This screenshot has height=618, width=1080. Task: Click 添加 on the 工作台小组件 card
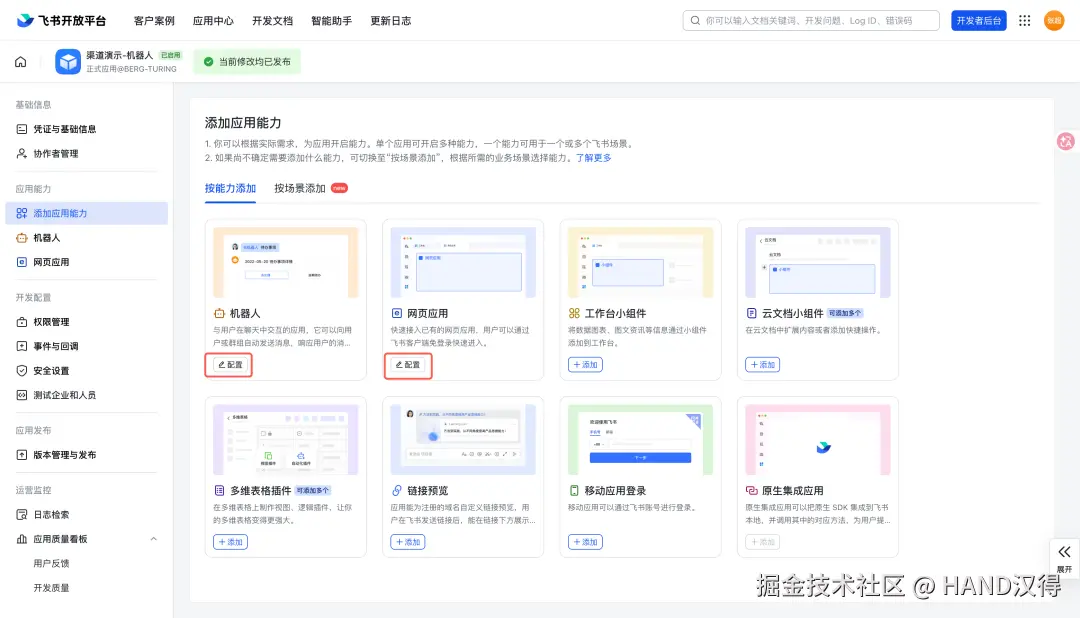pyautogui.click(x=585, y=364)
